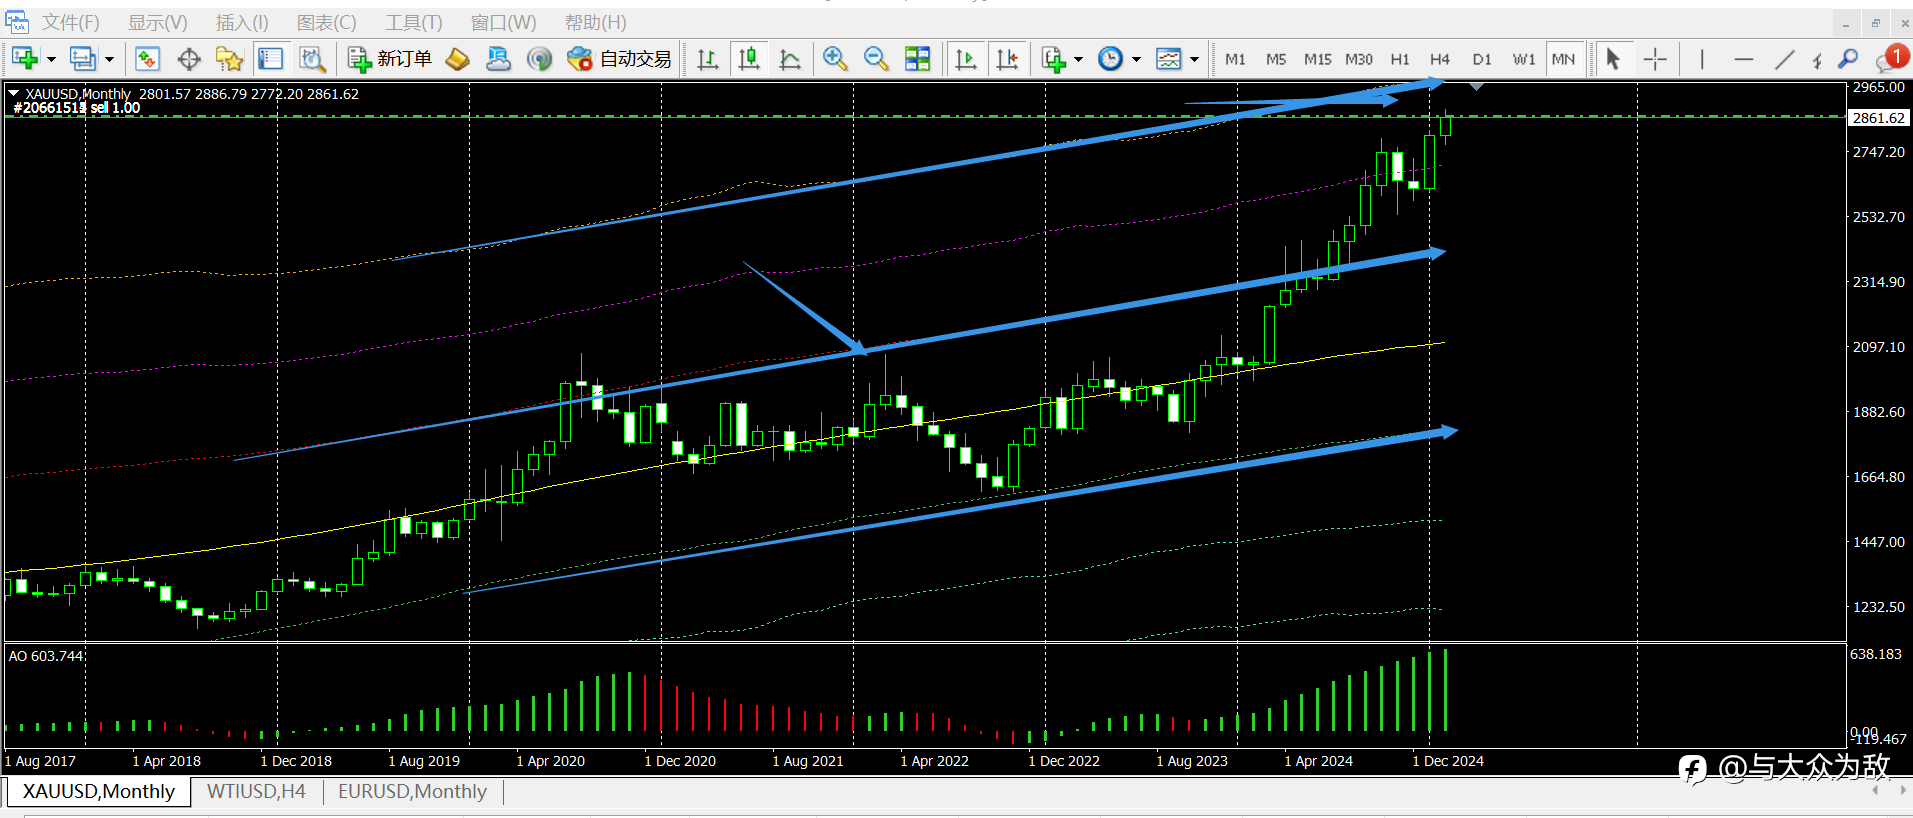Zoom in on the chart
Screen dimensions: 1913x818
pos(835,59)
